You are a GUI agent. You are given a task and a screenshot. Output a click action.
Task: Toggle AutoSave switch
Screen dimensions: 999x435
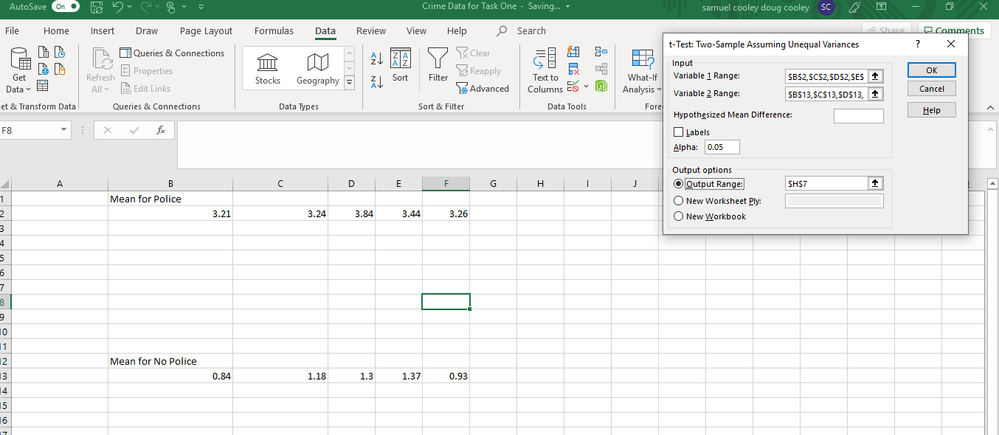pos(66,7)
